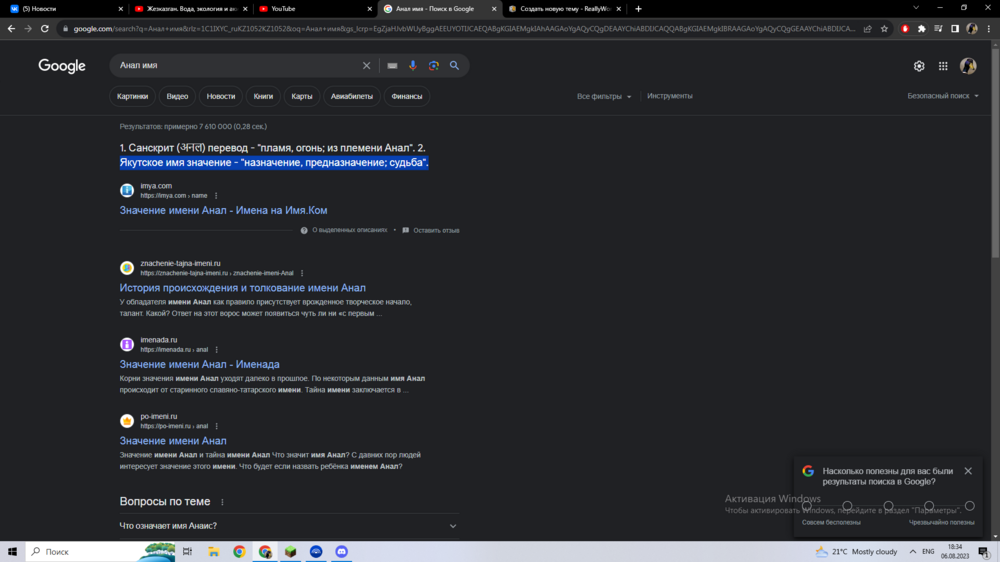Open the Google apps grid

pyautogui.click(x=943, y=66)
